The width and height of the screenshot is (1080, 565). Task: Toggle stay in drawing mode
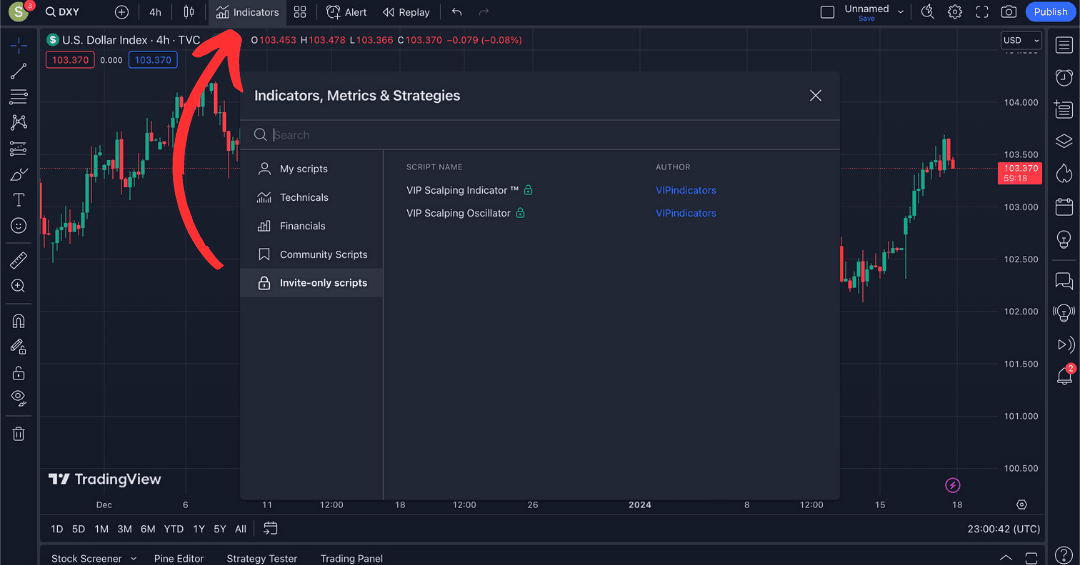tap(19, 347)
